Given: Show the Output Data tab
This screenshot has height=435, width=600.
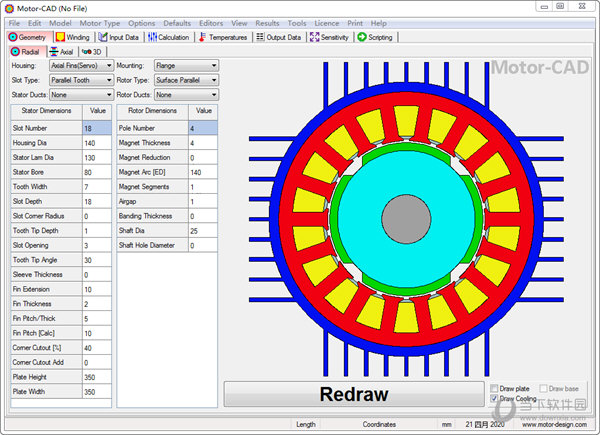Looking at the screenshot, I should tap(279, 37).
